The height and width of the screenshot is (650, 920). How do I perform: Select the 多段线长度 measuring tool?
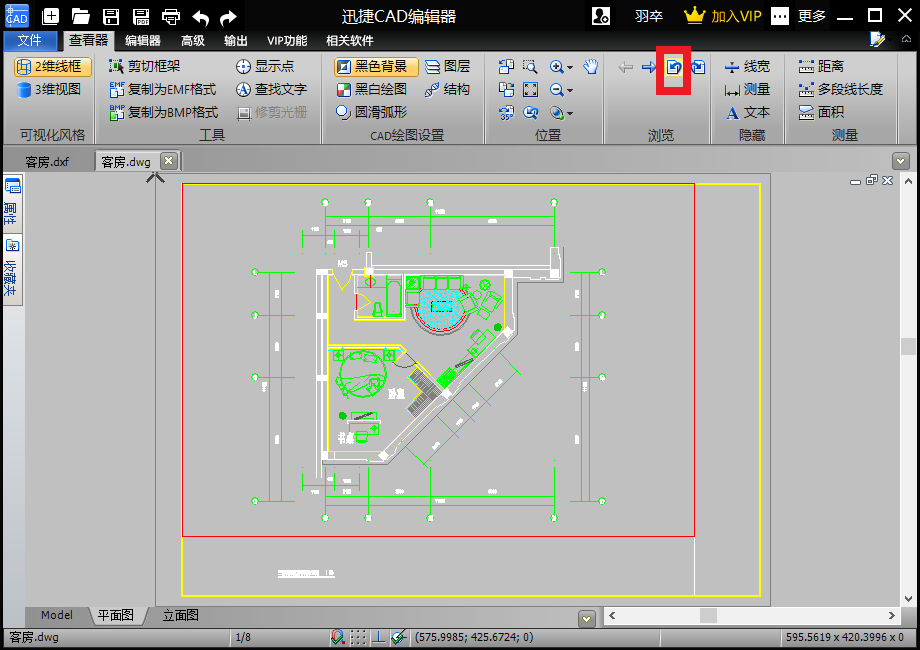pos(840,89)
